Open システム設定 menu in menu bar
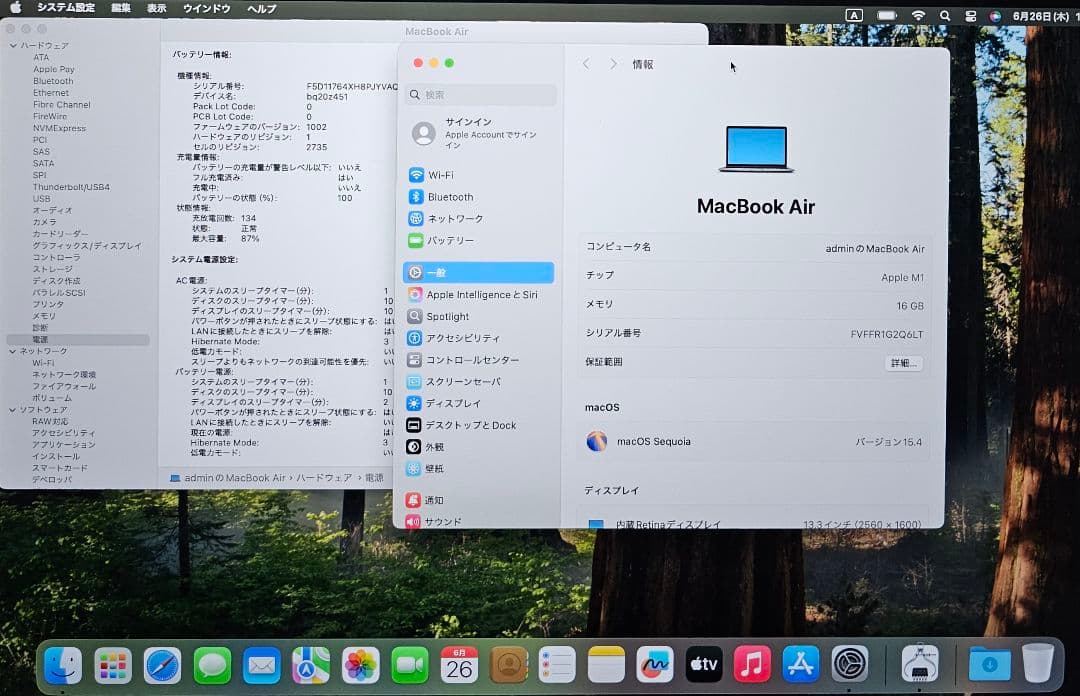This screenshot has width=1080, height=696. (65, 8)
